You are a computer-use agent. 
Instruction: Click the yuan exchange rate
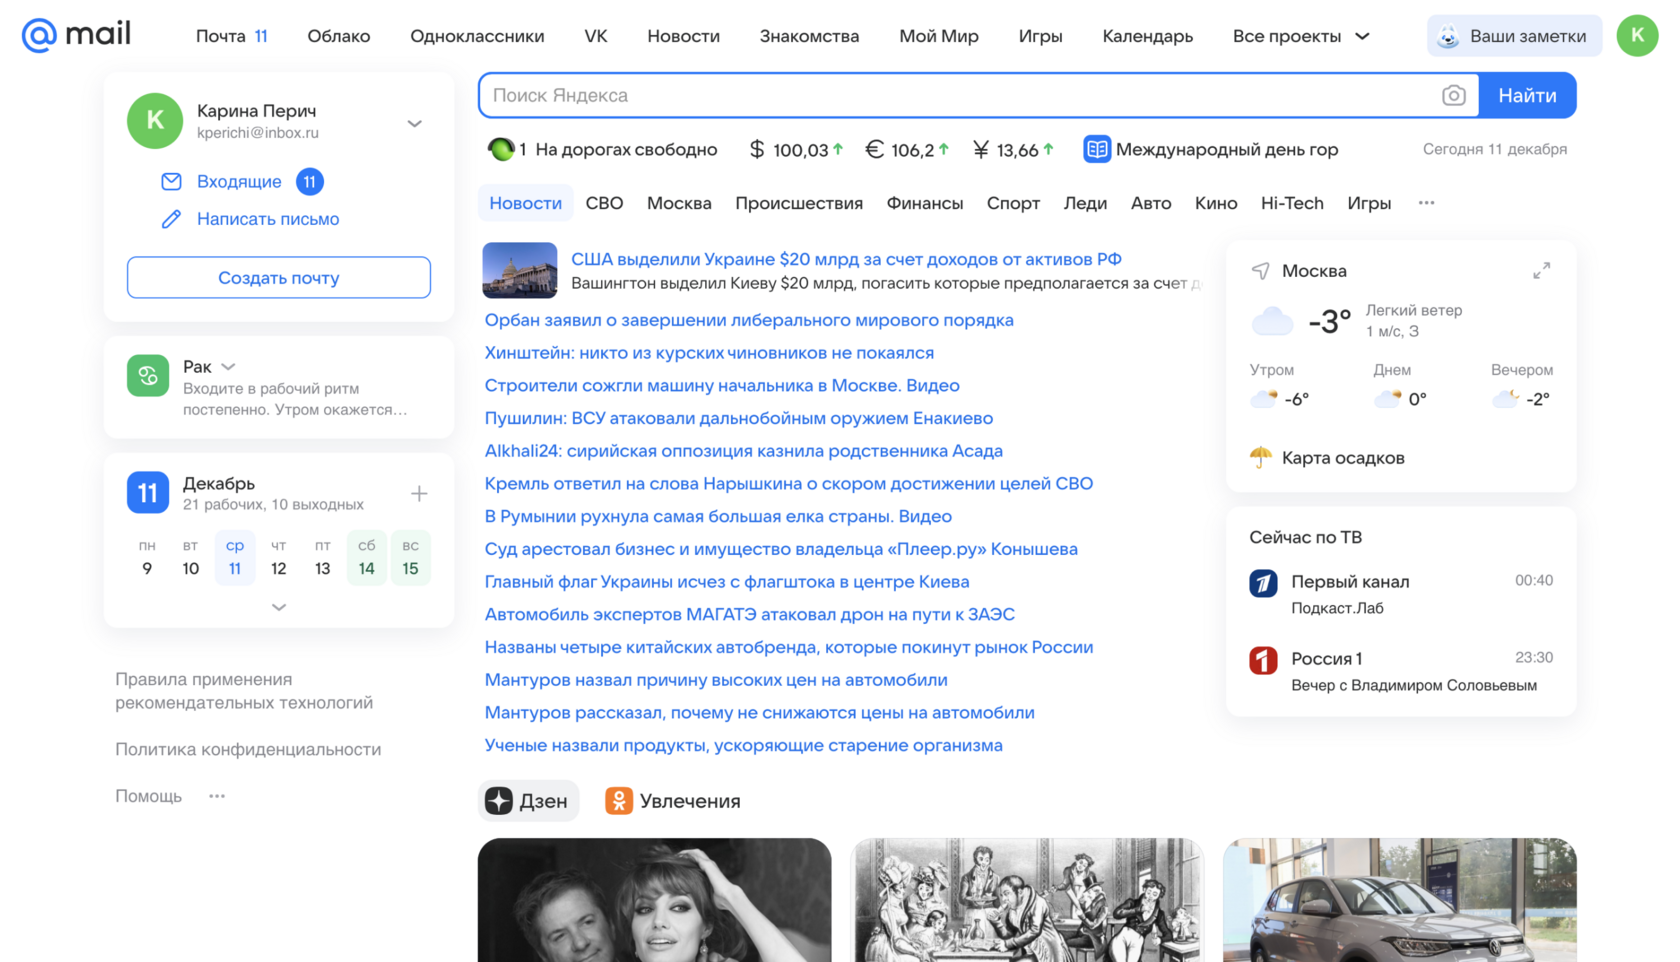1013,150
